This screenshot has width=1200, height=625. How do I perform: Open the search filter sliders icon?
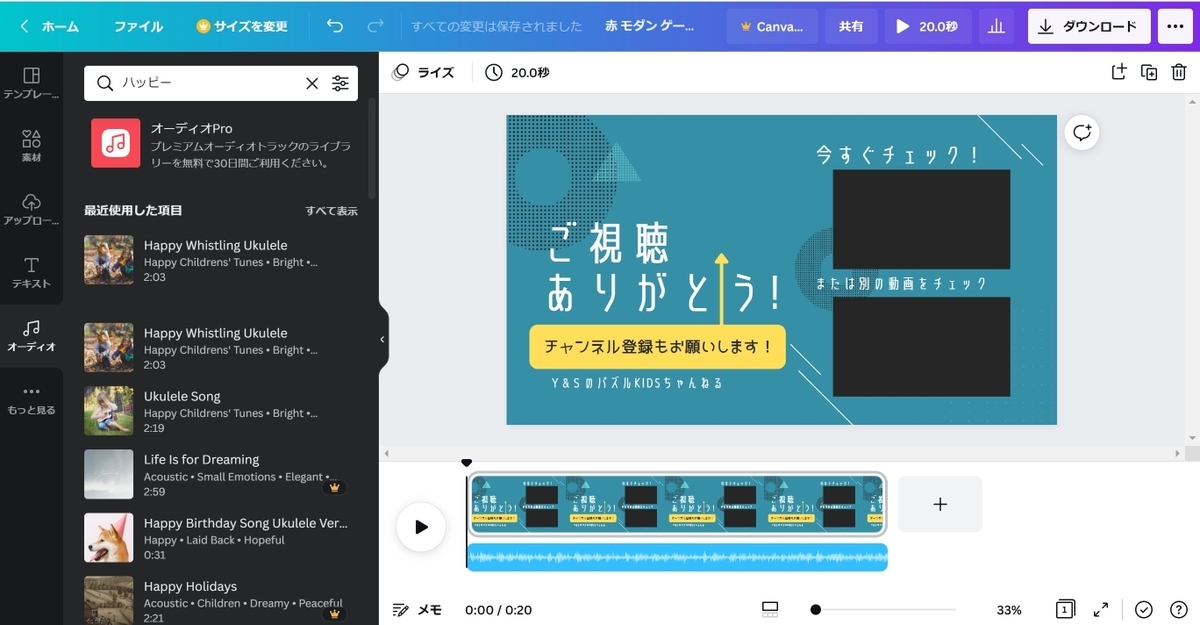(x=341, y=84)
